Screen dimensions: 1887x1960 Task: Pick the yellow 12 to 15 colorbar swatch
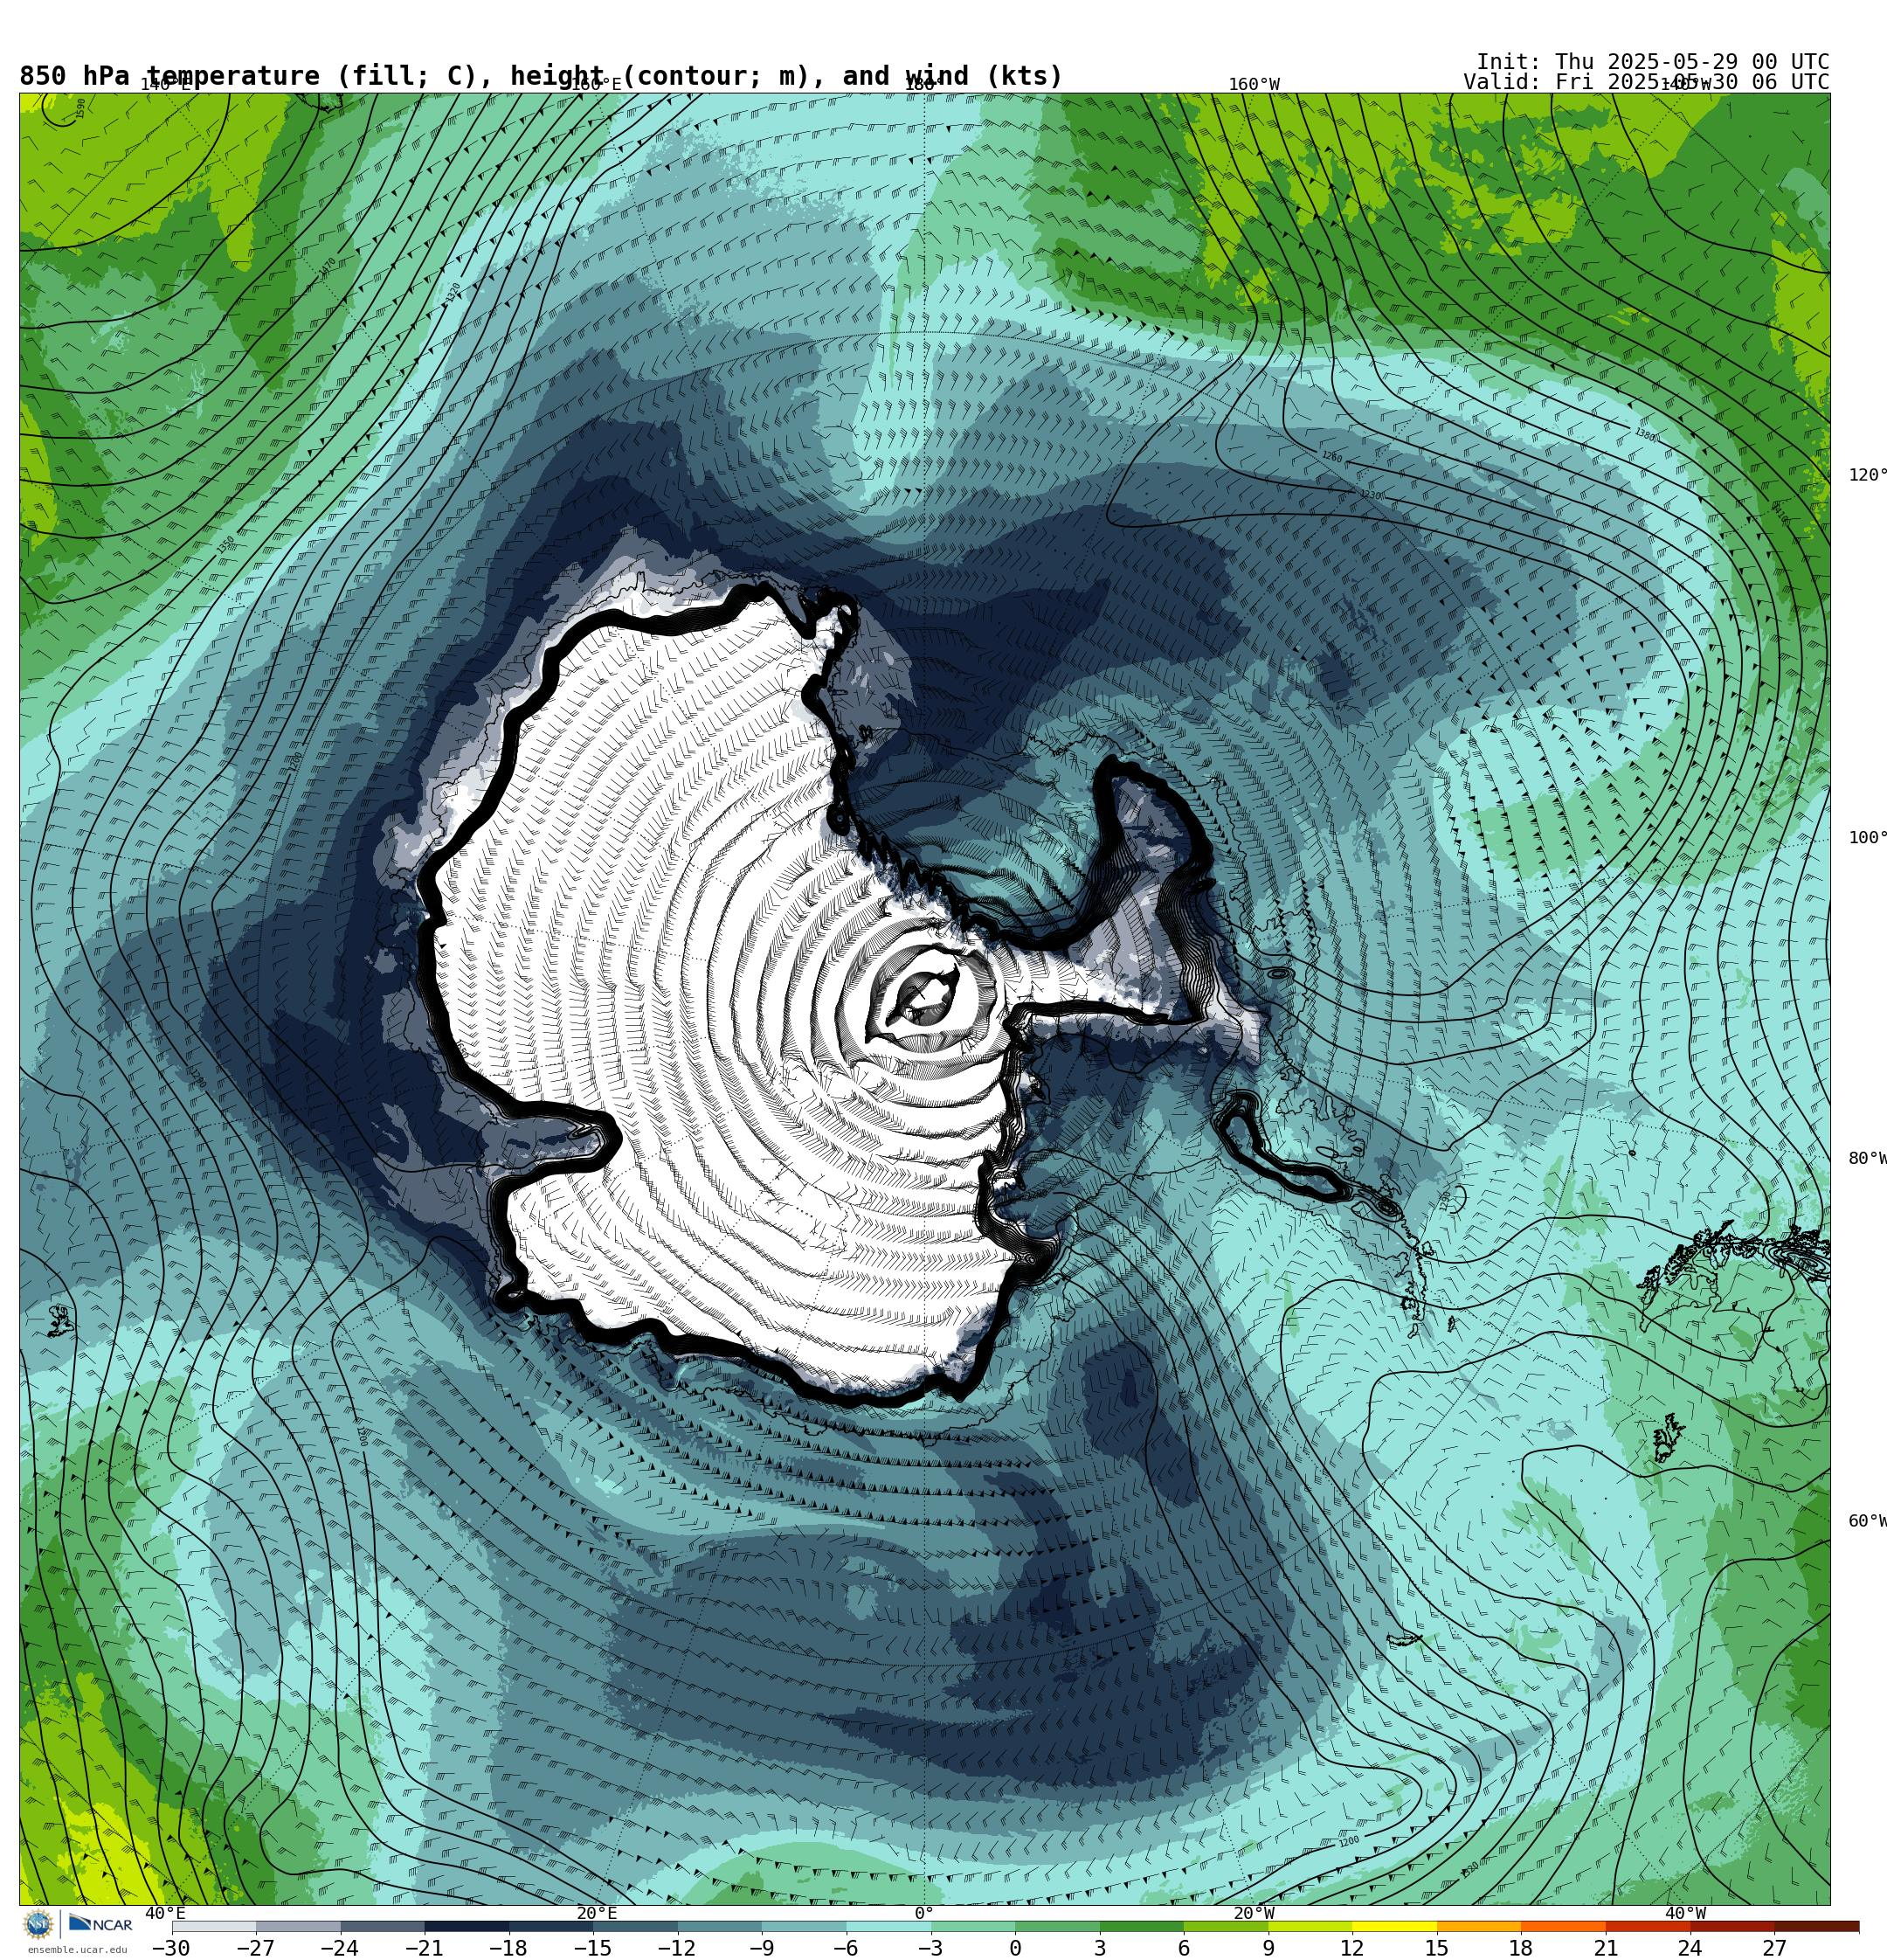[1395, 1926]
